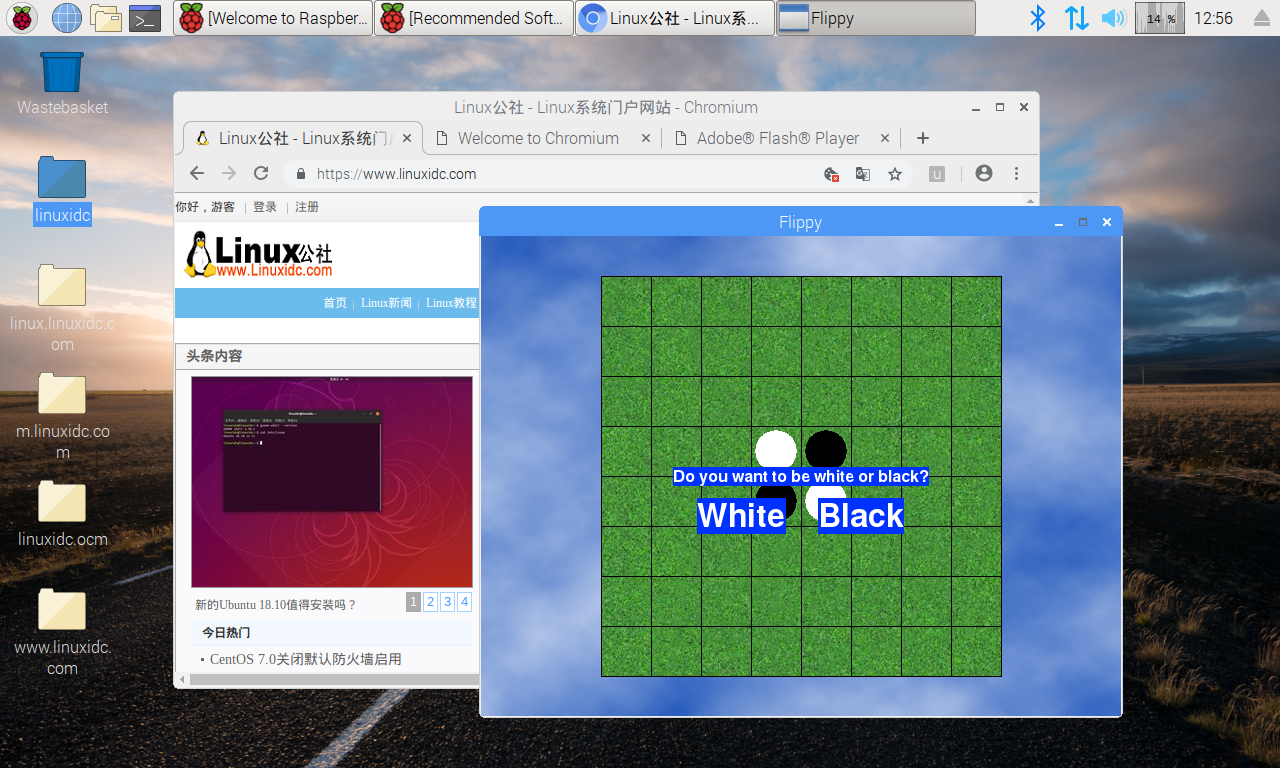
Task: Choose Black in the Flippy game
Action: click(x=861, y=516)
